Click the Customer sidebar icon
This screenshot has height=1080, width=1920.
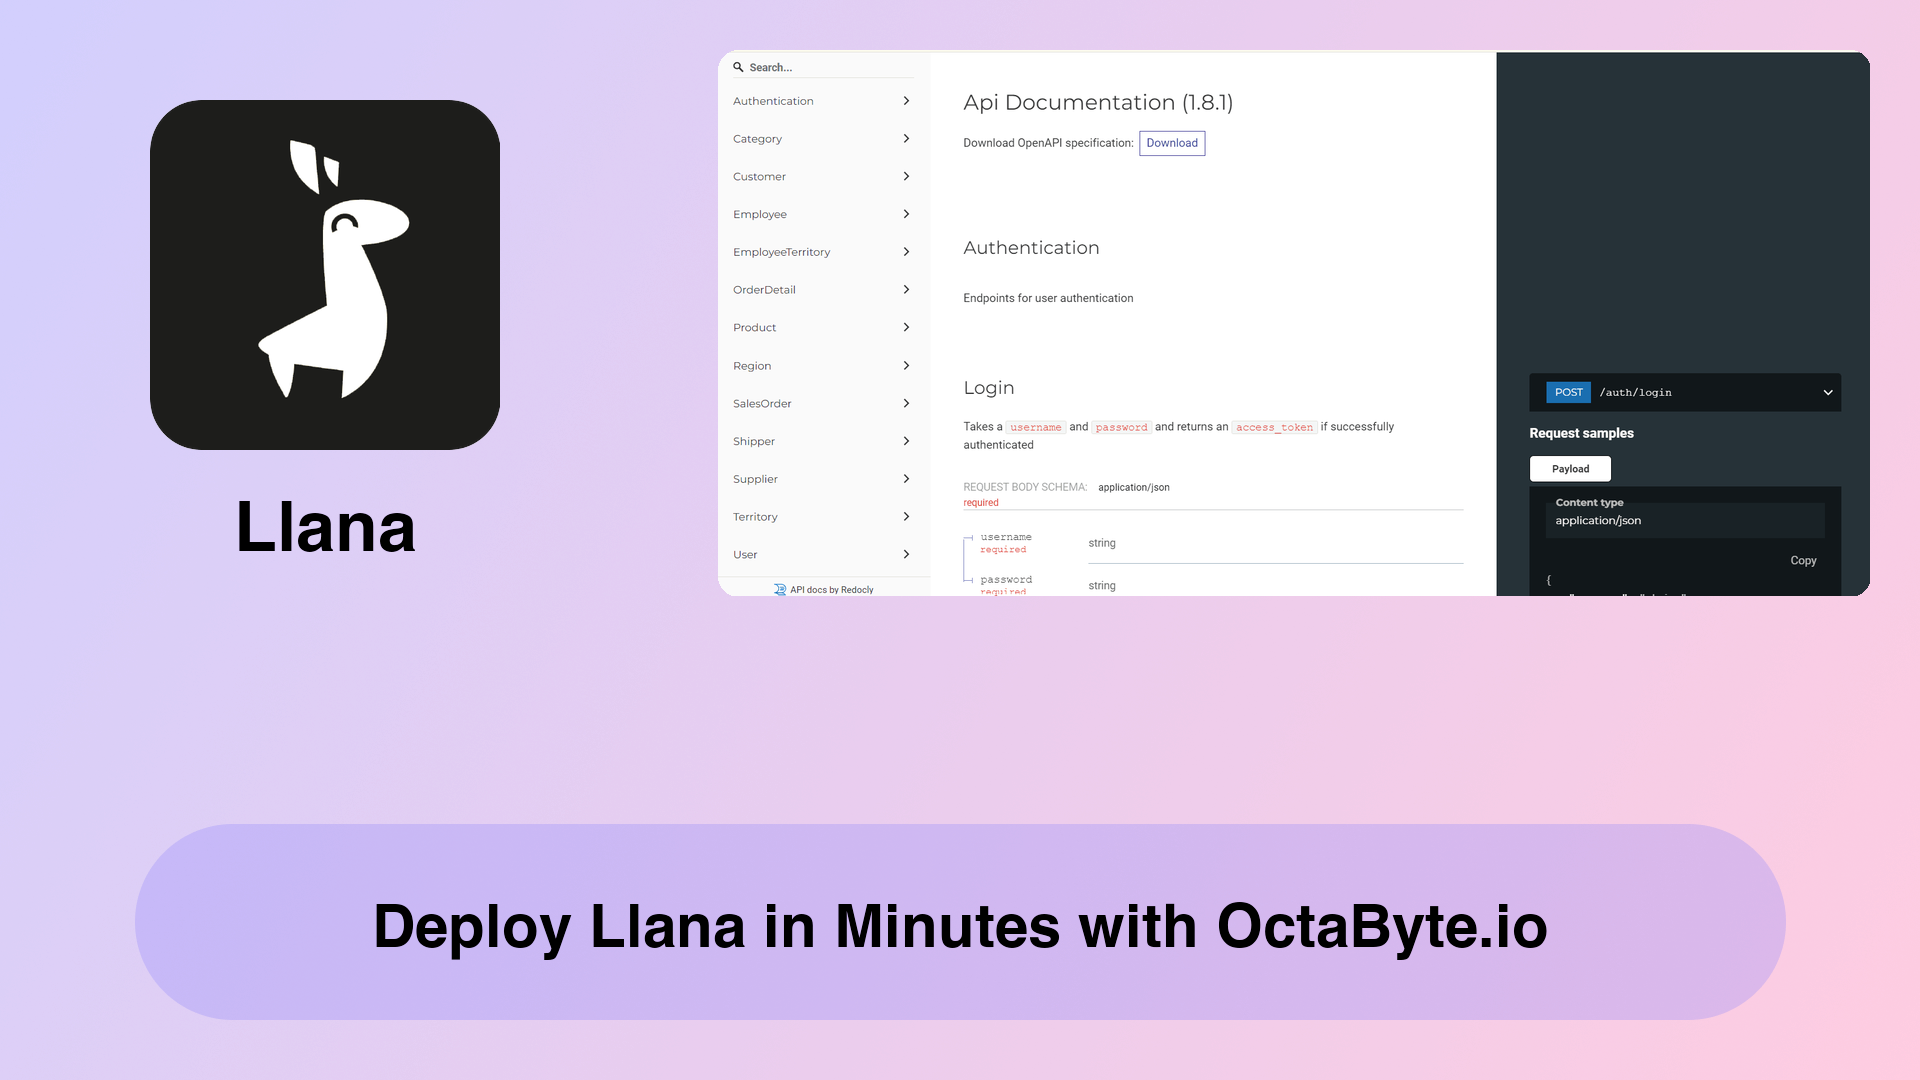point(820,175)
